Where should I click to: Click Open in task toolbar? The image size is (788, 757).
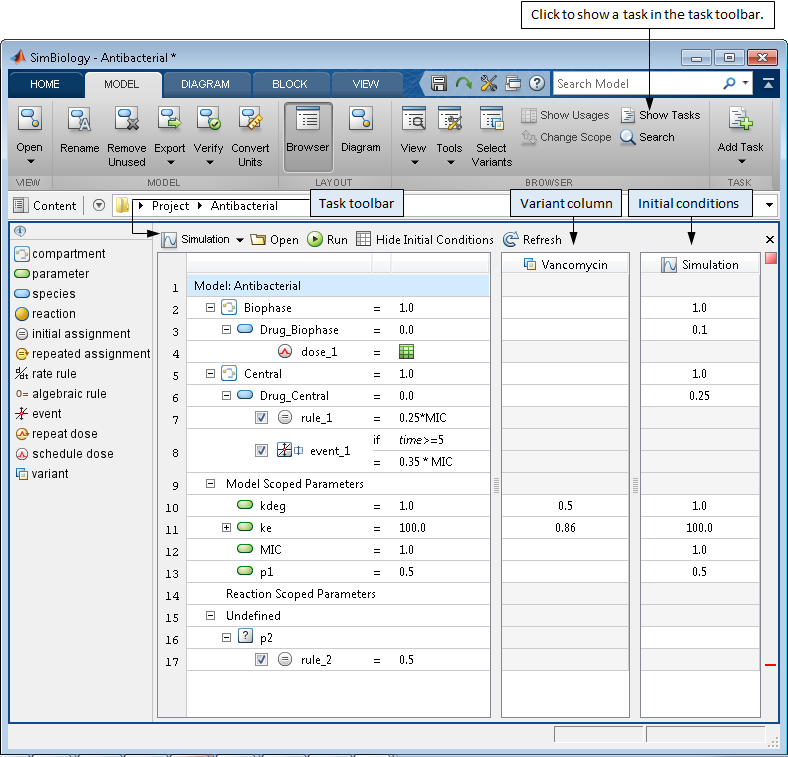[x=274, y=240]
